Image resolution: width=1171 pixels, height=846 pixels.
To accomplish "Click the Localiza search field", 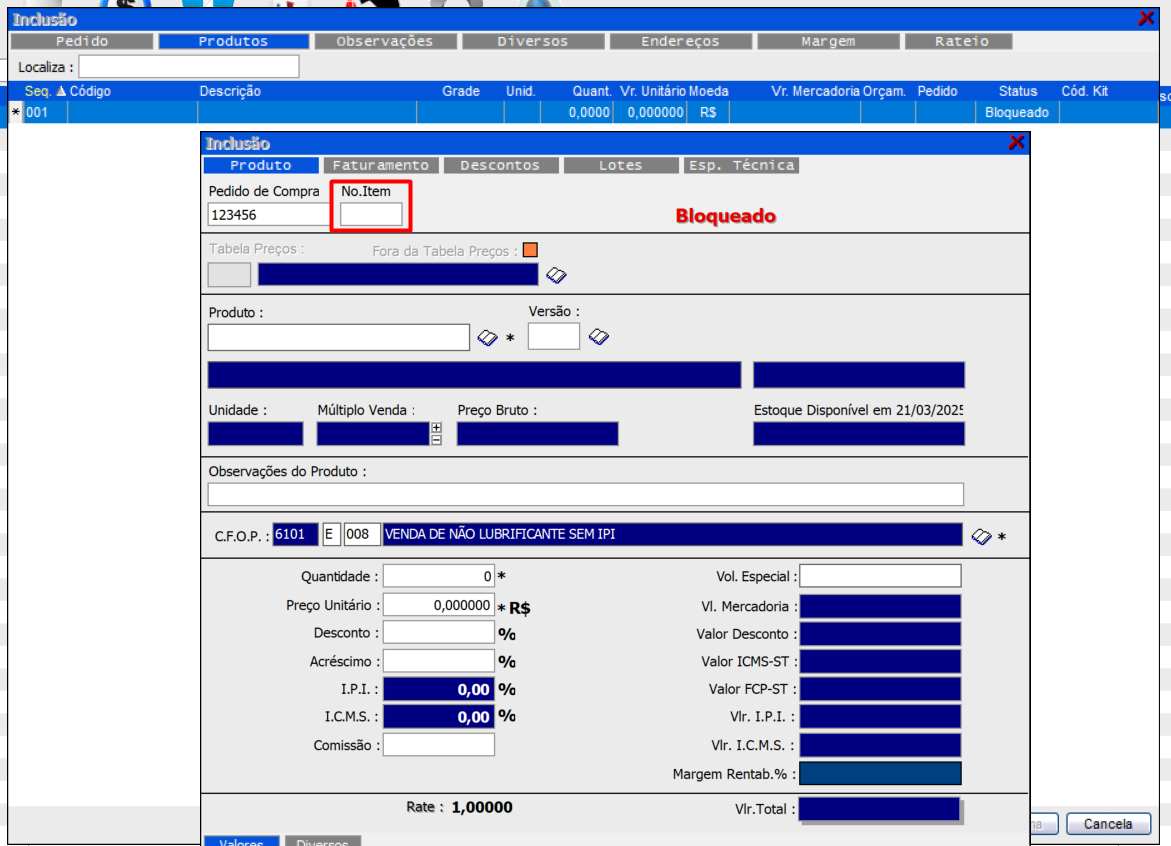I will point(189,67).
